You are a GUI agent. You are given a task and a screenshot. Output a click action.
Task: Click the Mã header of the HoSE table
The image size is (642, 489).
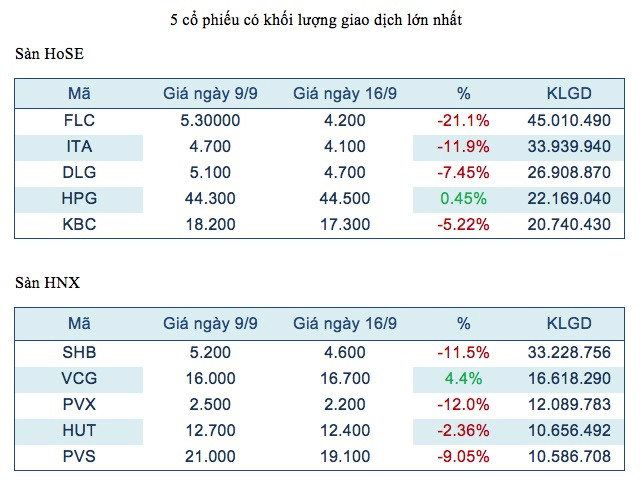click(79, 94)
